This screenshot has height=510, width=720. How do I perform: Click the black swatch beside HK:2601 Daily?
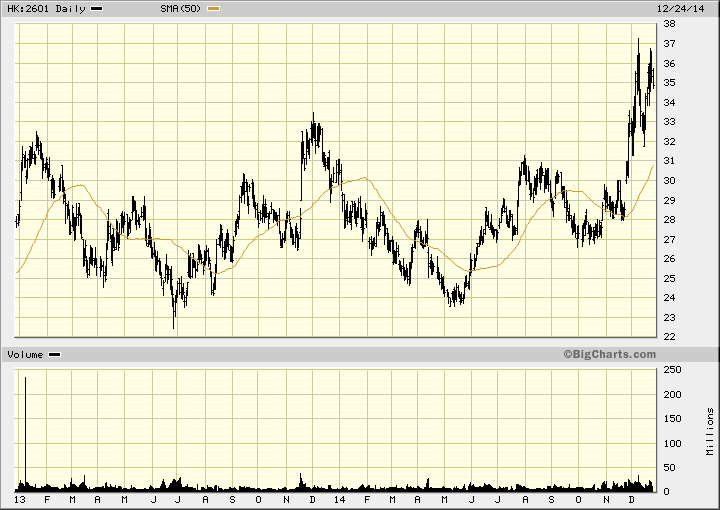[x=96, y=9]
